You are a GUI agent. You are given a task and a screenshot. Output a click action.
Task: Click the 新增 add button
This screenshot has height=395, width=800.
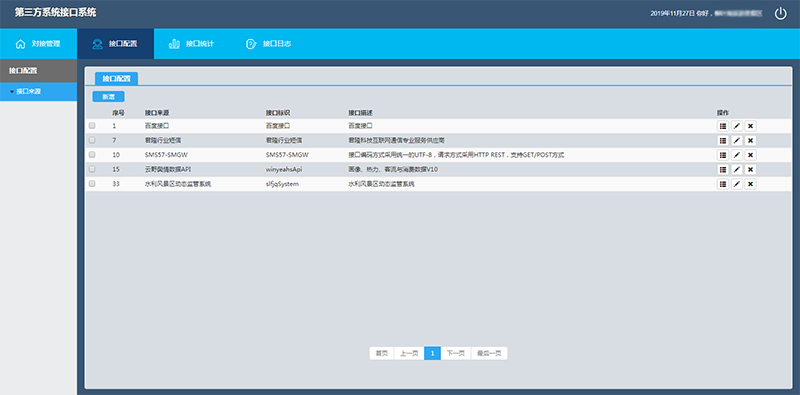pyautogui.click(x=108, y=96)
